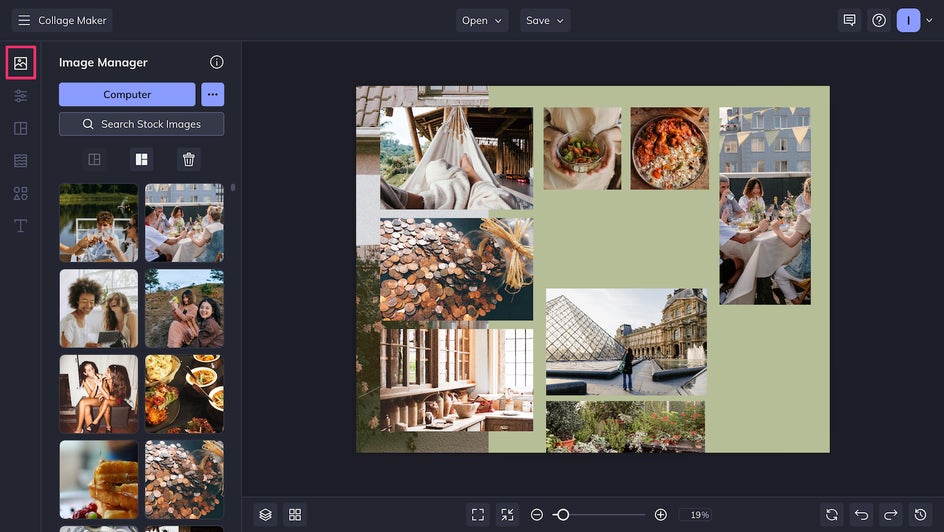Screen dimensions: 944x532
Task: Select the coins photo on canvas
Action: click(456, 269)
